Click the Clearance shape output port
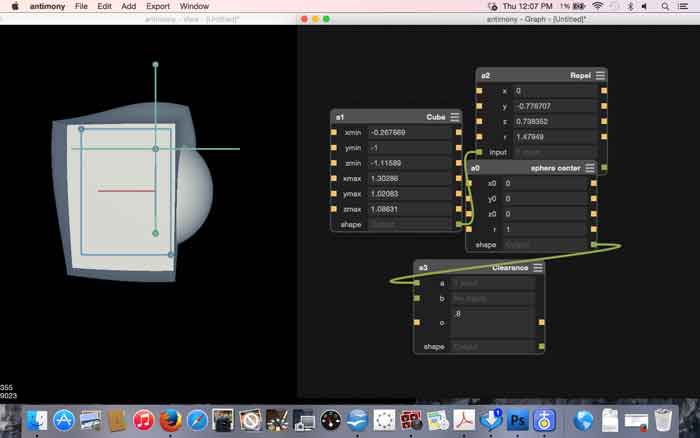Image resolution: width=700 pixels, height=438 pixels. click(542, 346)
